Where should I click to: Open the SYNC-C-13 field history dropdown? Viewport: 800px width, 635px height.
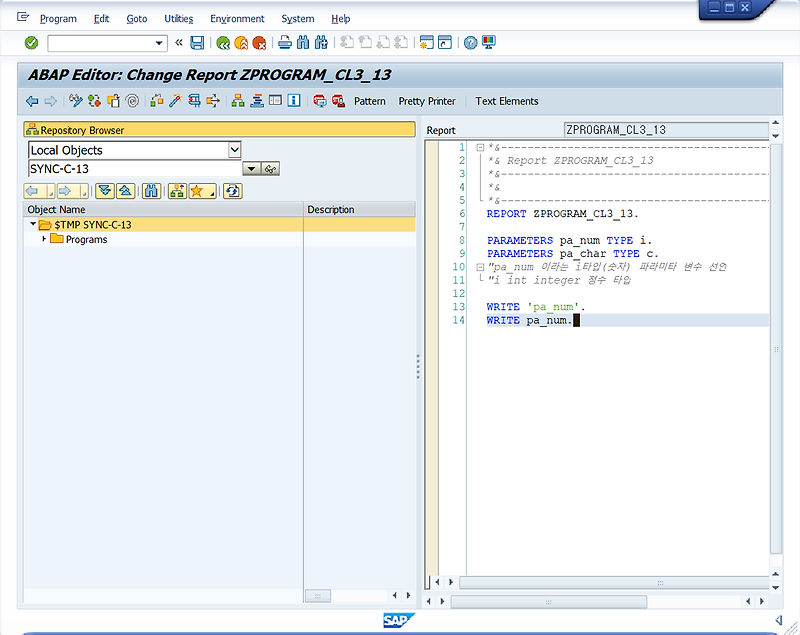(251, 168)
